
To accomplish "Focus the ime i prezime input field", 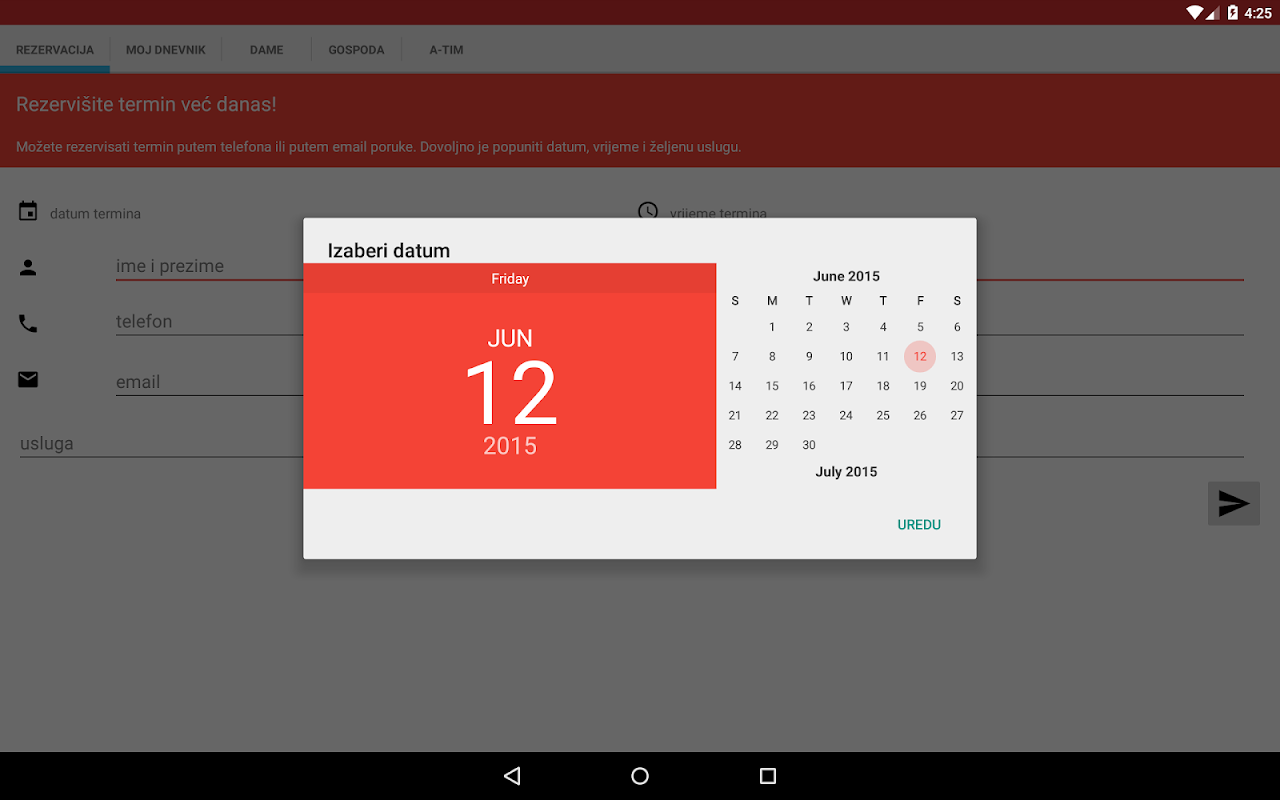I will pos(680,267).
